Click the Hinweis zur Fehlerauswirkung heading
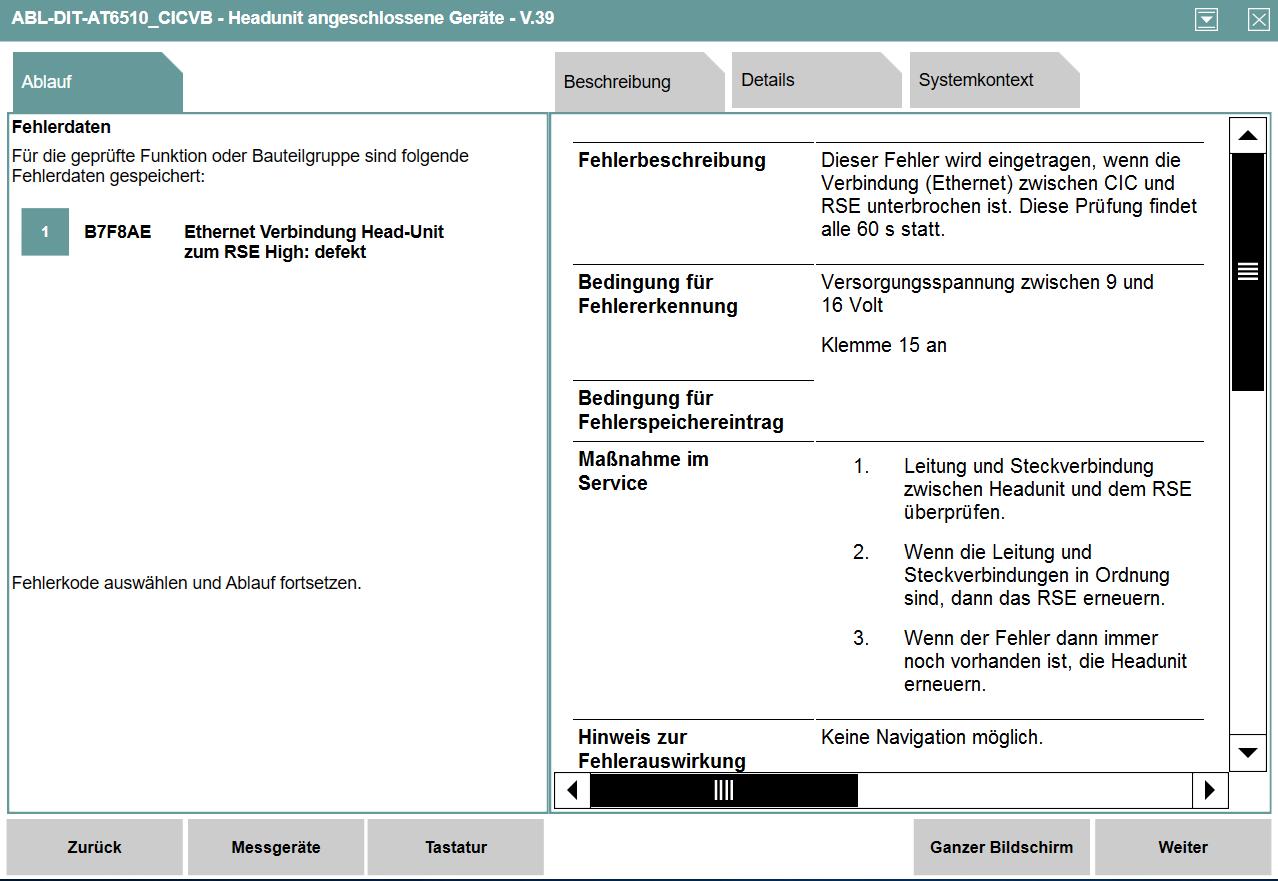The width and height of the screenshot is (1278, 881). pyautogui.click(x=662, y=749)
